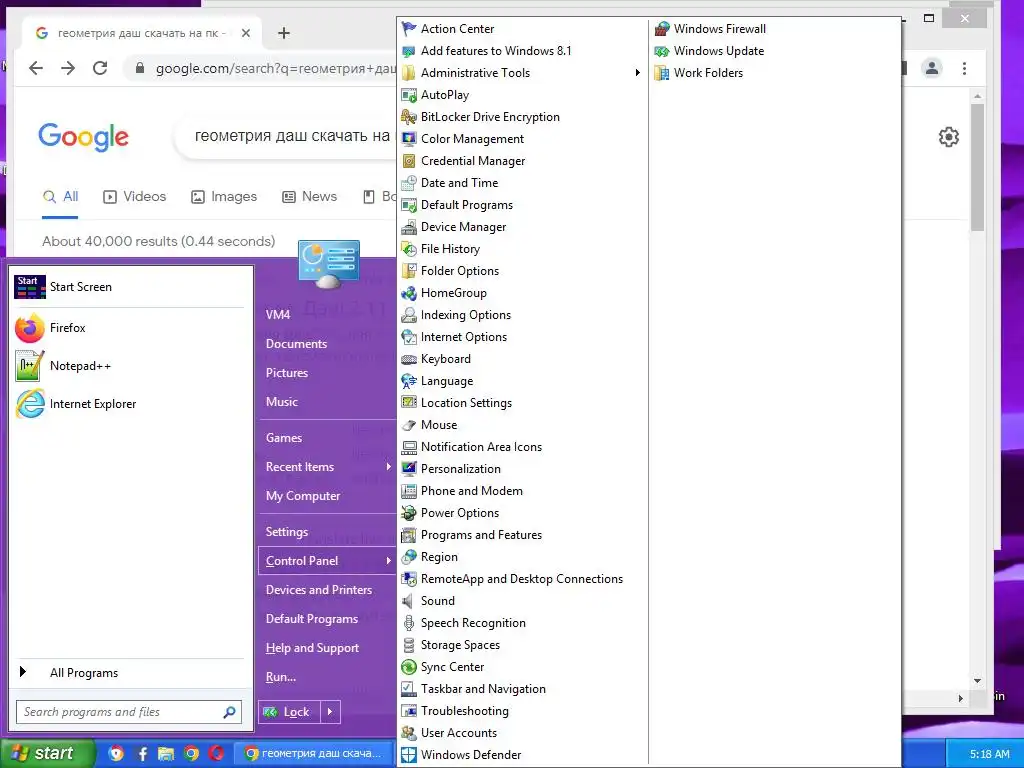The image size is (1024, 768).
Task: Click the Chrome vertical scrollbar thumb
Action: (x=977, y=167)
